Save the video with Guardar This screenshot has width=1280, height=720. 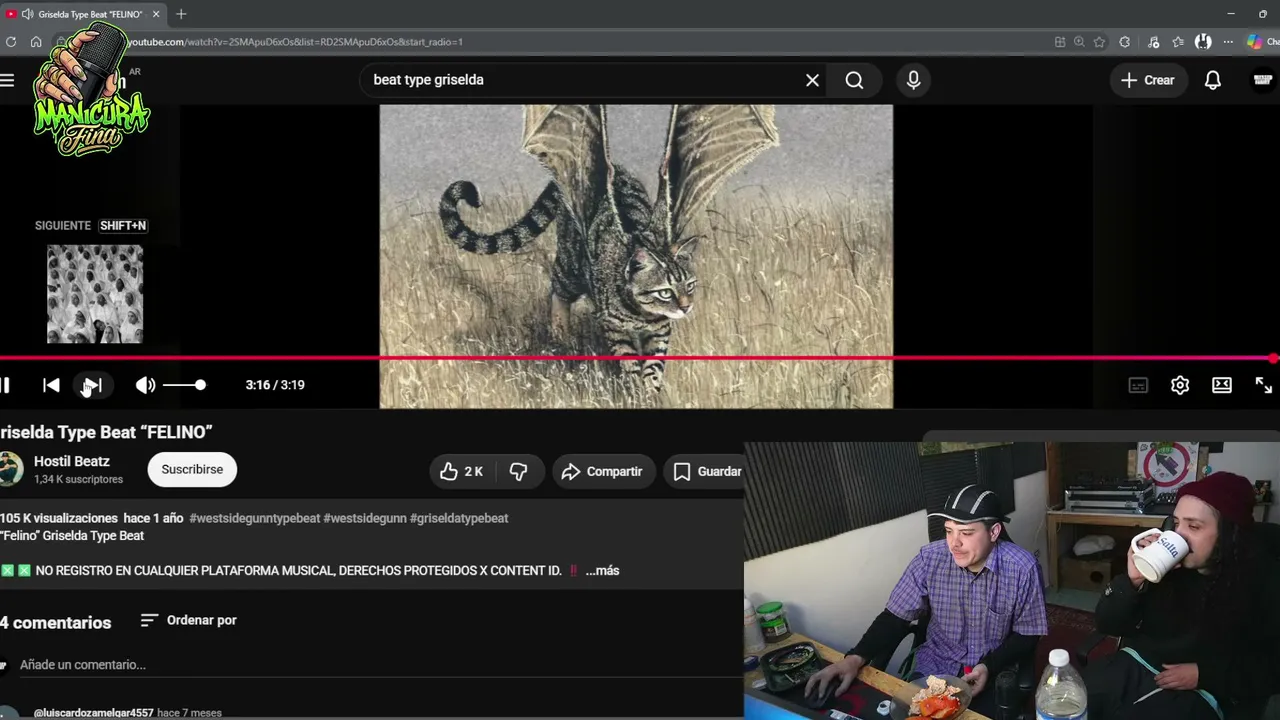point(707,471)
